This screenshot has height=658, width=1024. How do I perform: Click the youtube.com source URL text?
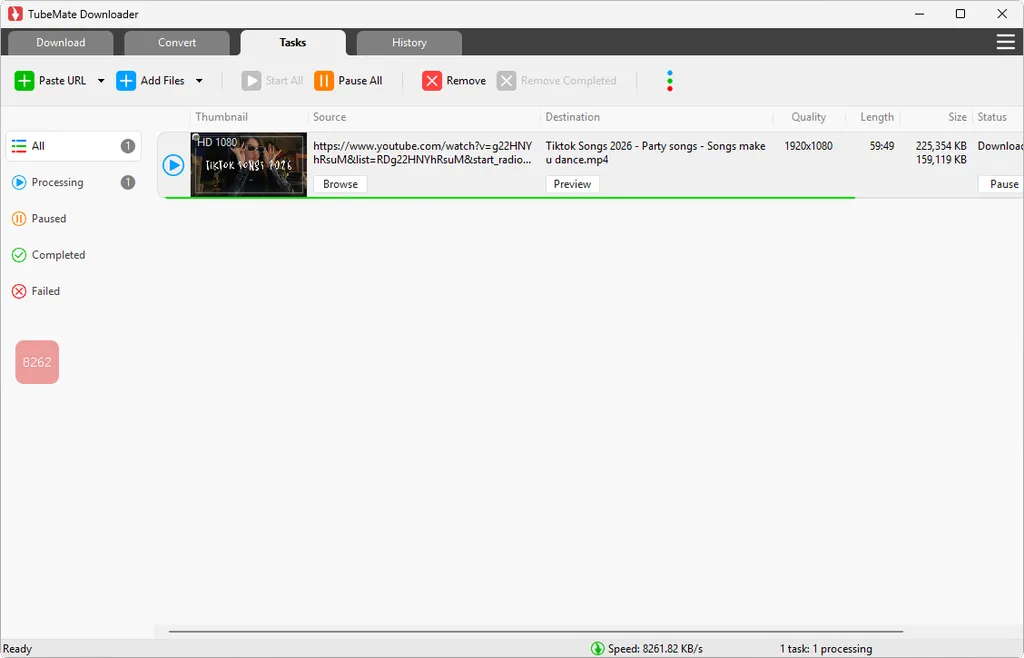(423, 153)
